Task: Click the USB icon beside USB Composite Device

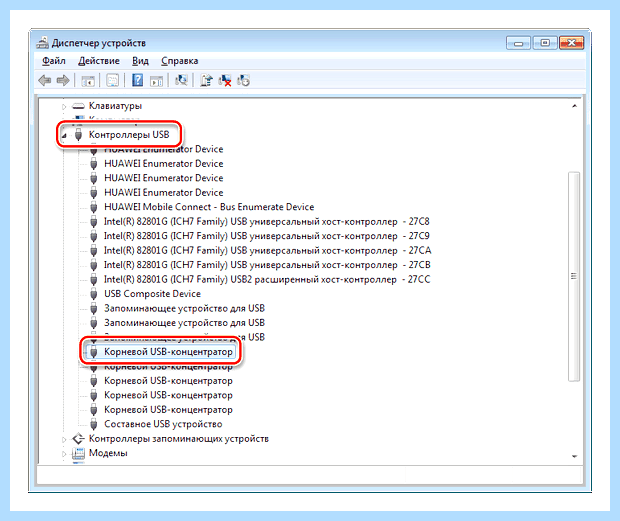Action: (x=94, y=294)
